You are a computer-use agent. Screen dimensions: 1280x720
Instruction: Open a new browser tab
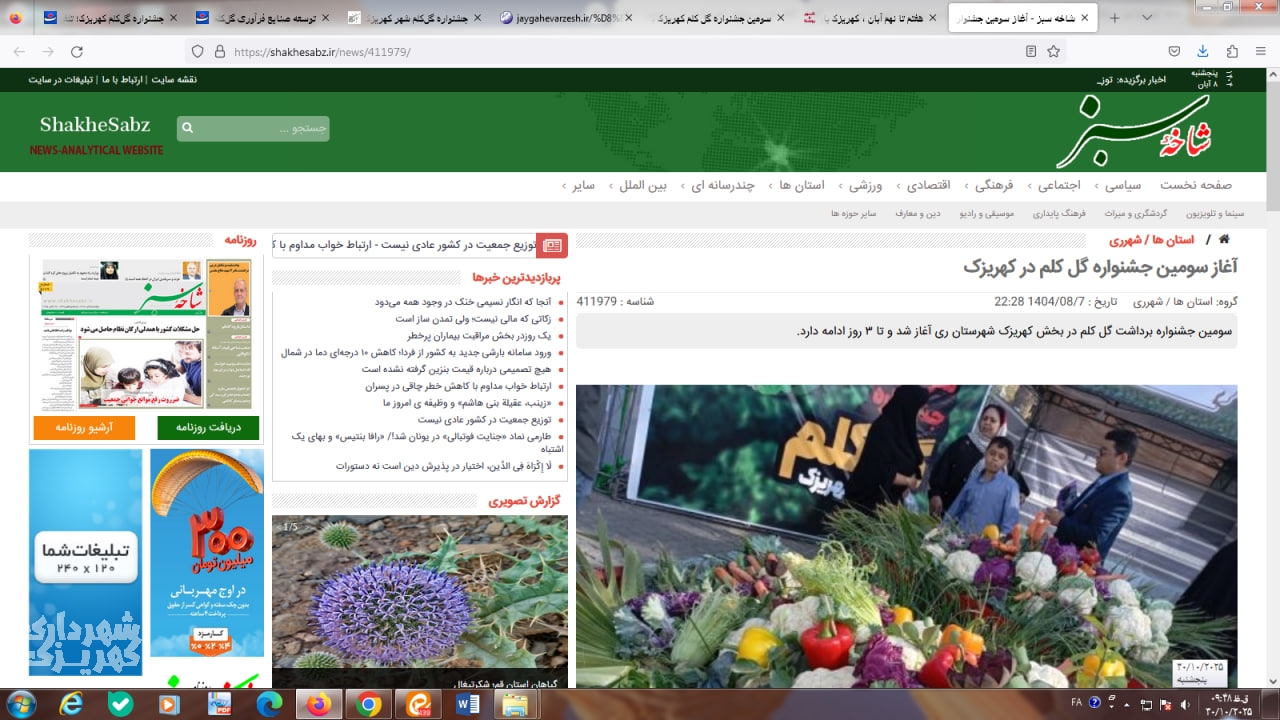[x=1114, y=18]
